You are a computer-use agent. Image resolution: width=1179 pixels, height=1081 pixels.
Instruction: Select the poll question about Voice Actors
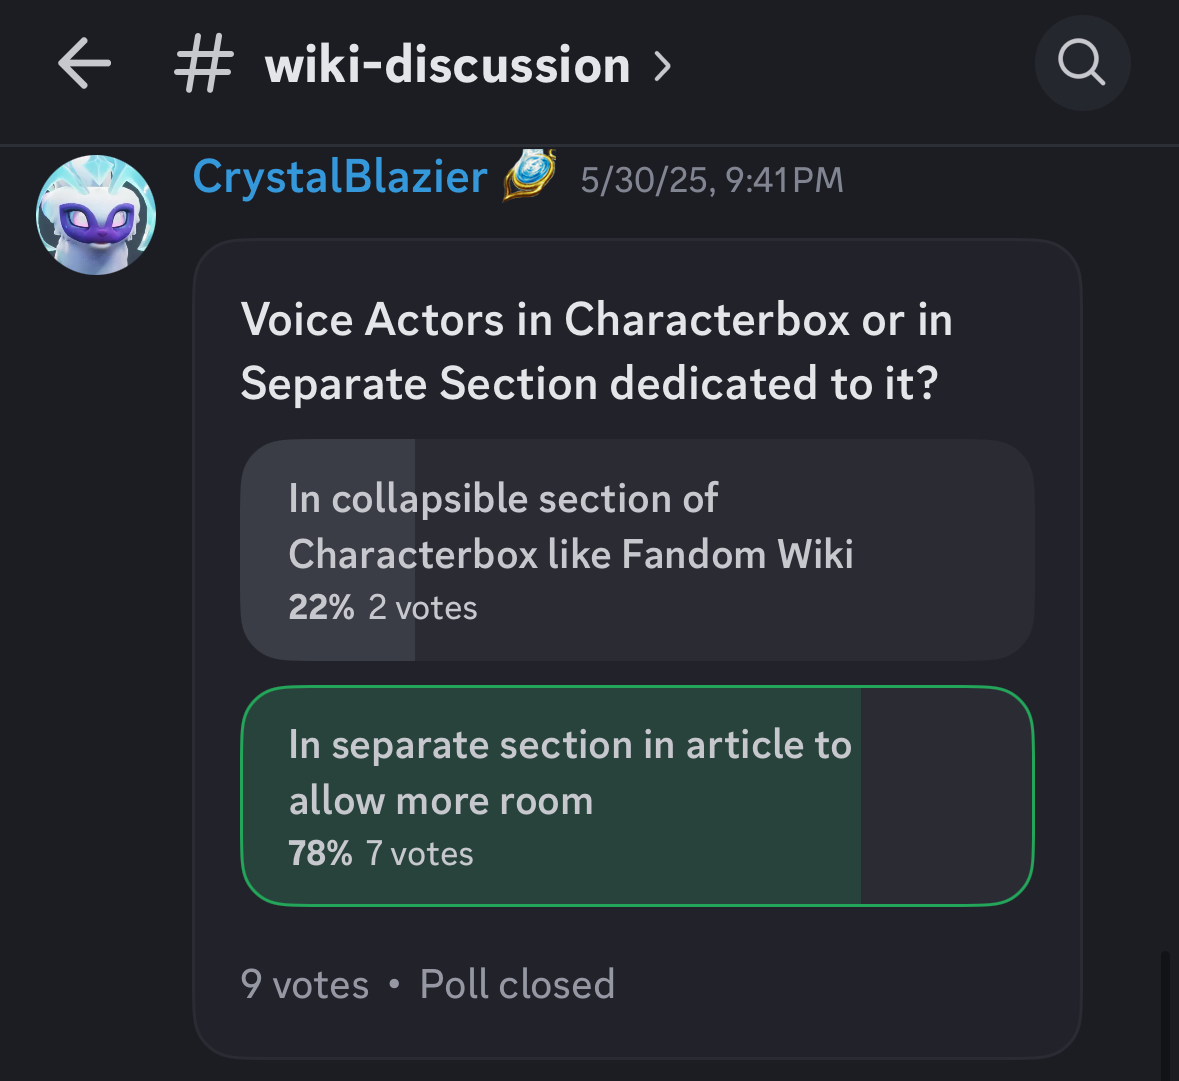pos(597,351)
